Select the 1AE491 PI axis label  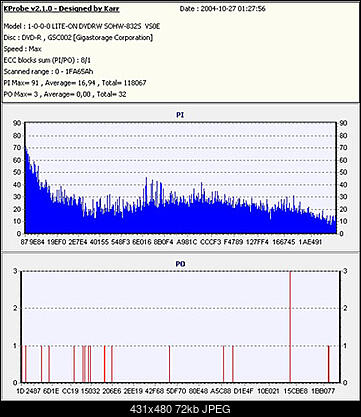310,242
